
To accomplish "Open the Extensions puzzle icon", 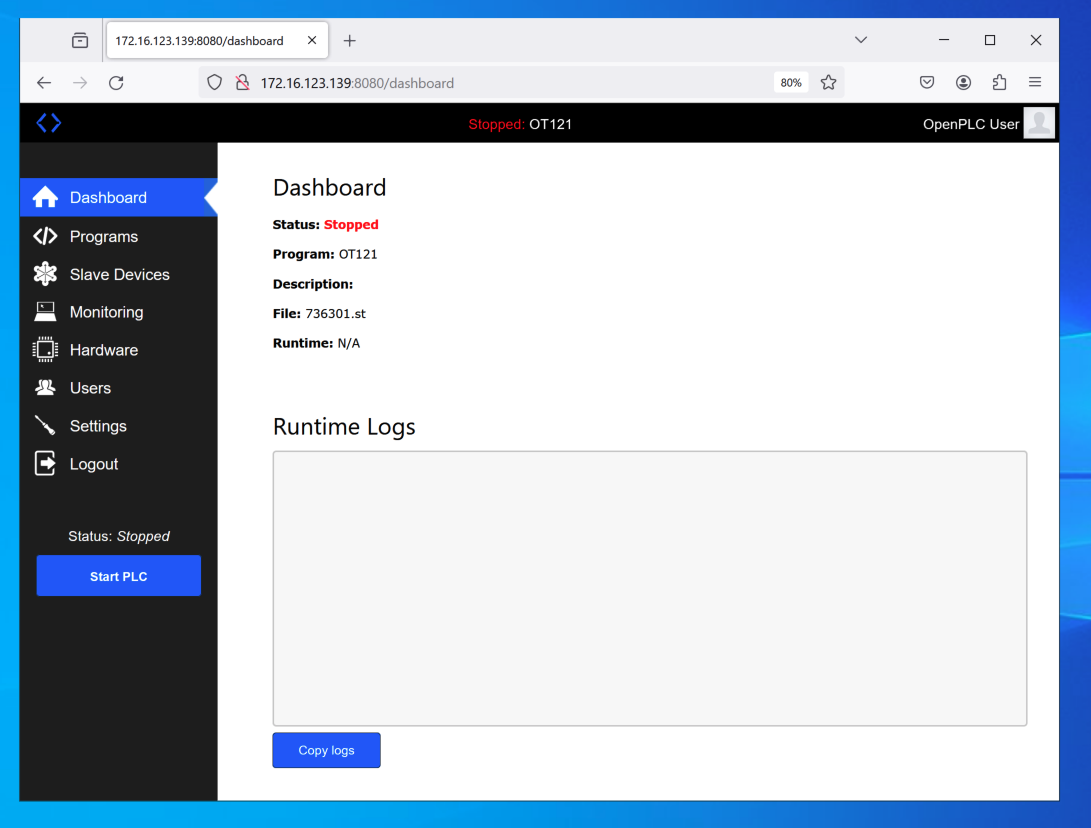I will point(999,83).
